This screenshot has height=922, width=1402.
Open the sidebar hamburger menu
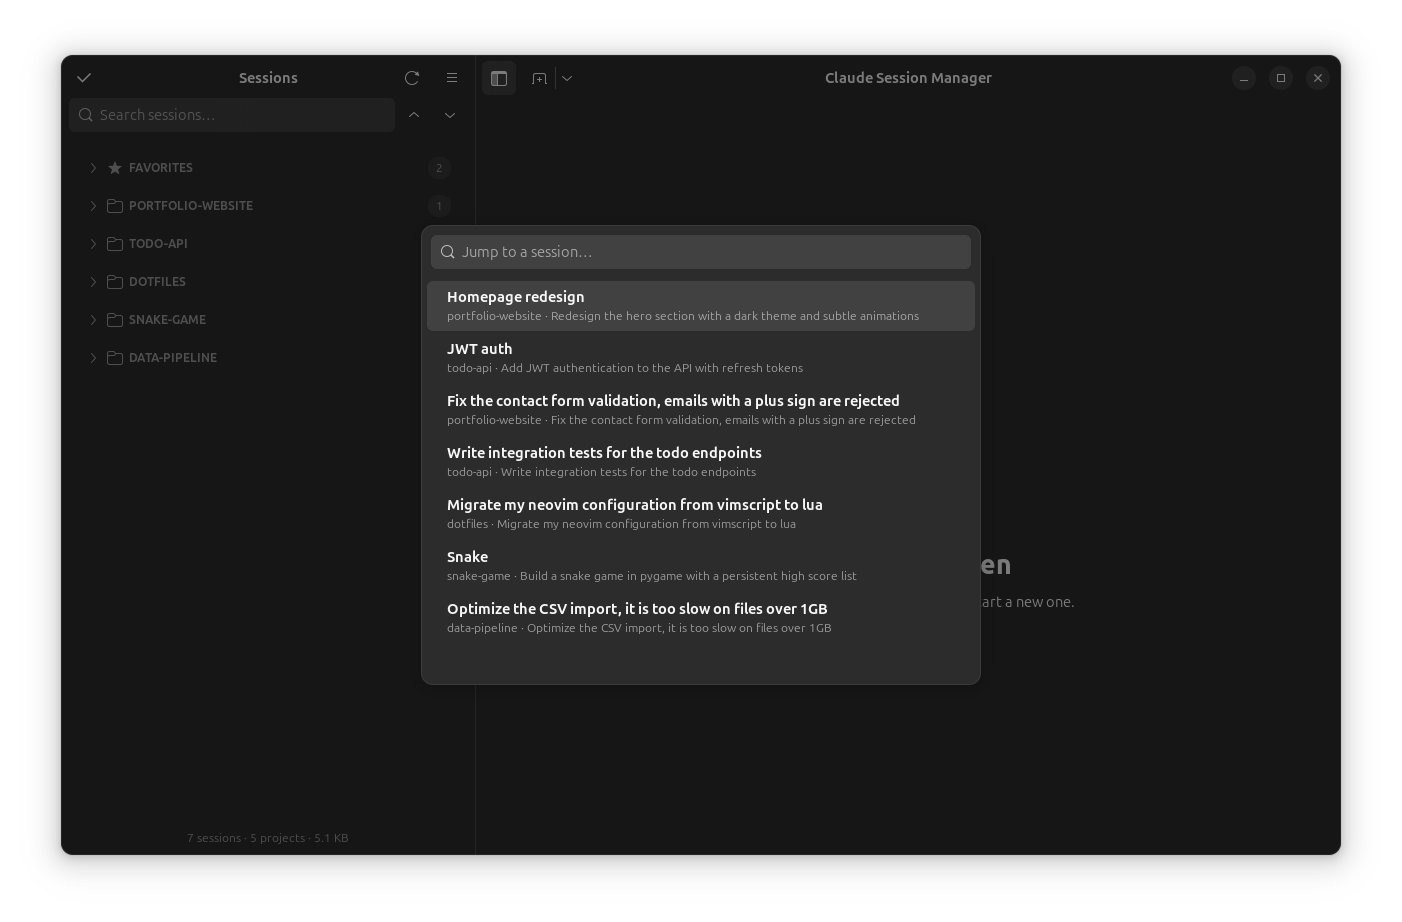point(452,78)
